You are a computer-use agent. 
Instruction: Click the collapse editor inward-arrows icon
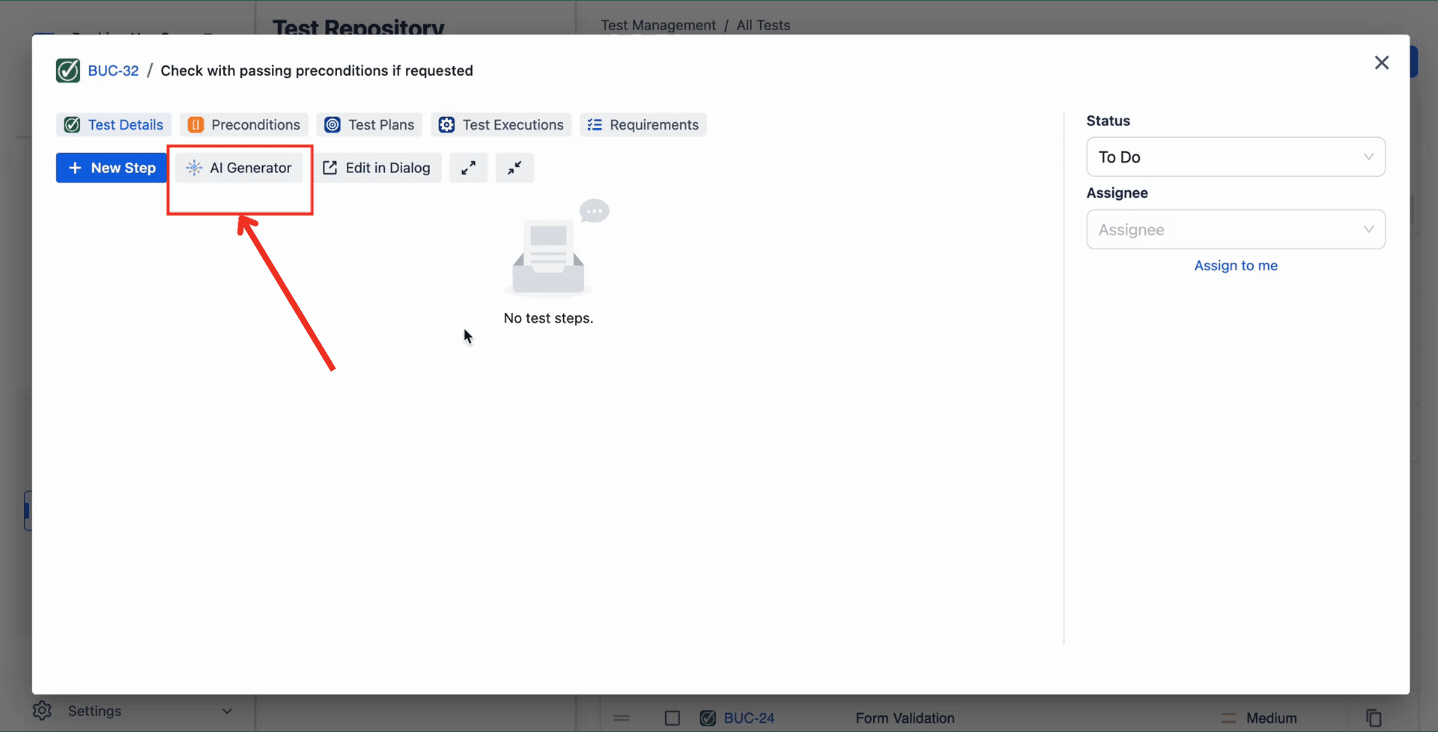pos(514,167)
